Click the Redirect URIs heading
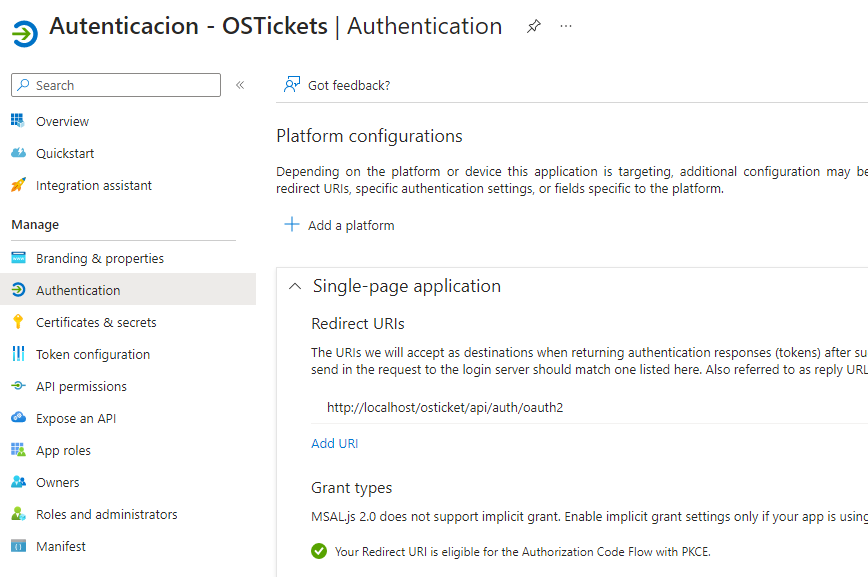Viewport: 868px width, 577px height. (358, 323)
